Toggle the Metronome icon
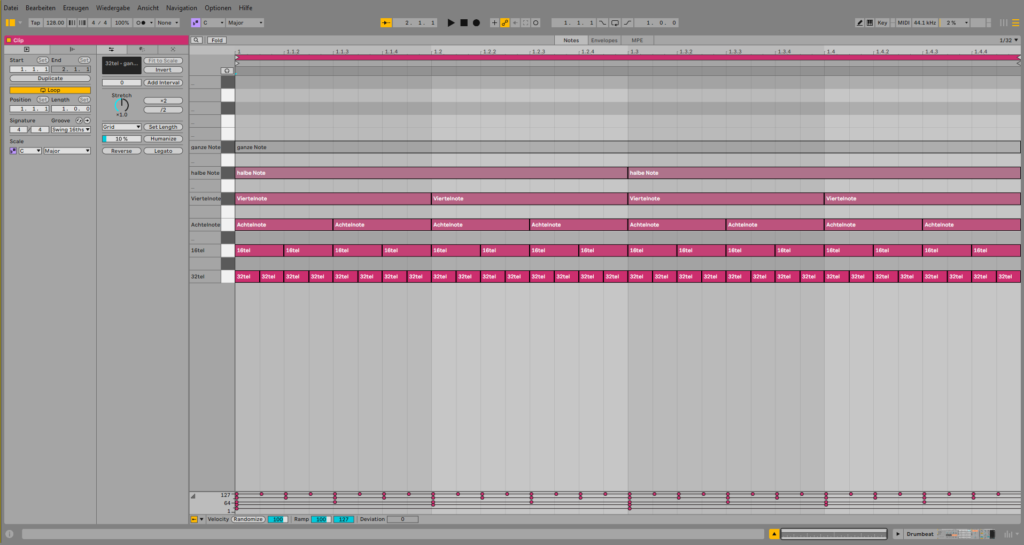This screenshot has width=1024, height=545. (x=140, y=23)
